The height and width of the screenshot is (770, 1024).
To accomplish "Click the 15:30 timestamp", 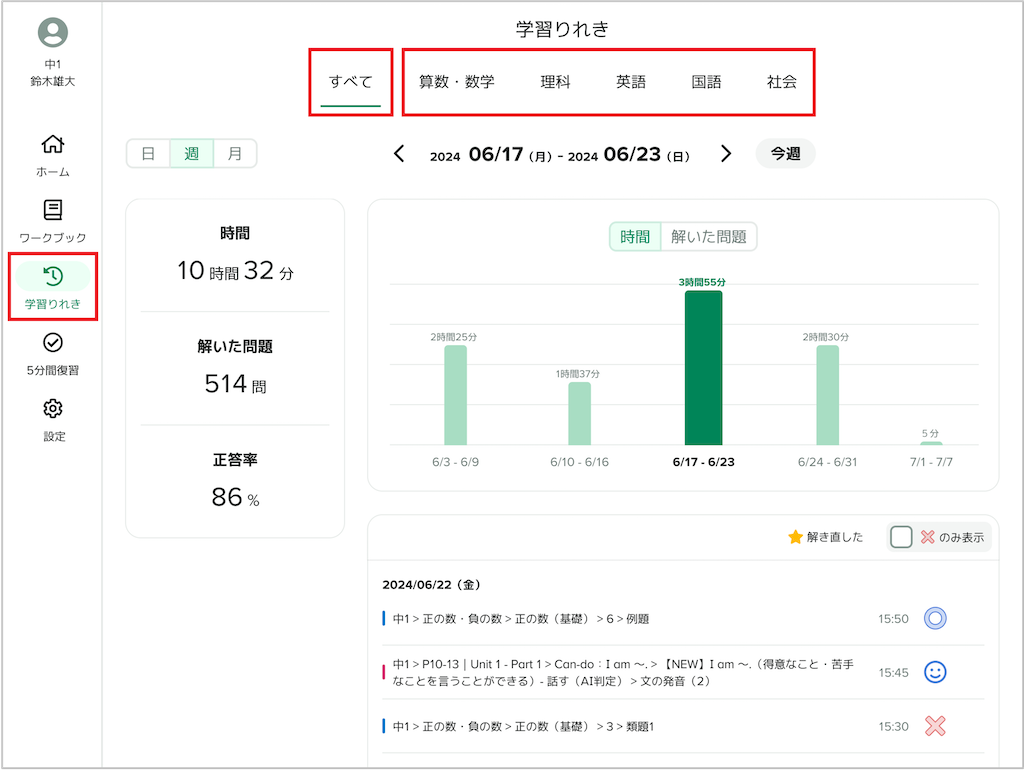I will click(x=893, y=726).
